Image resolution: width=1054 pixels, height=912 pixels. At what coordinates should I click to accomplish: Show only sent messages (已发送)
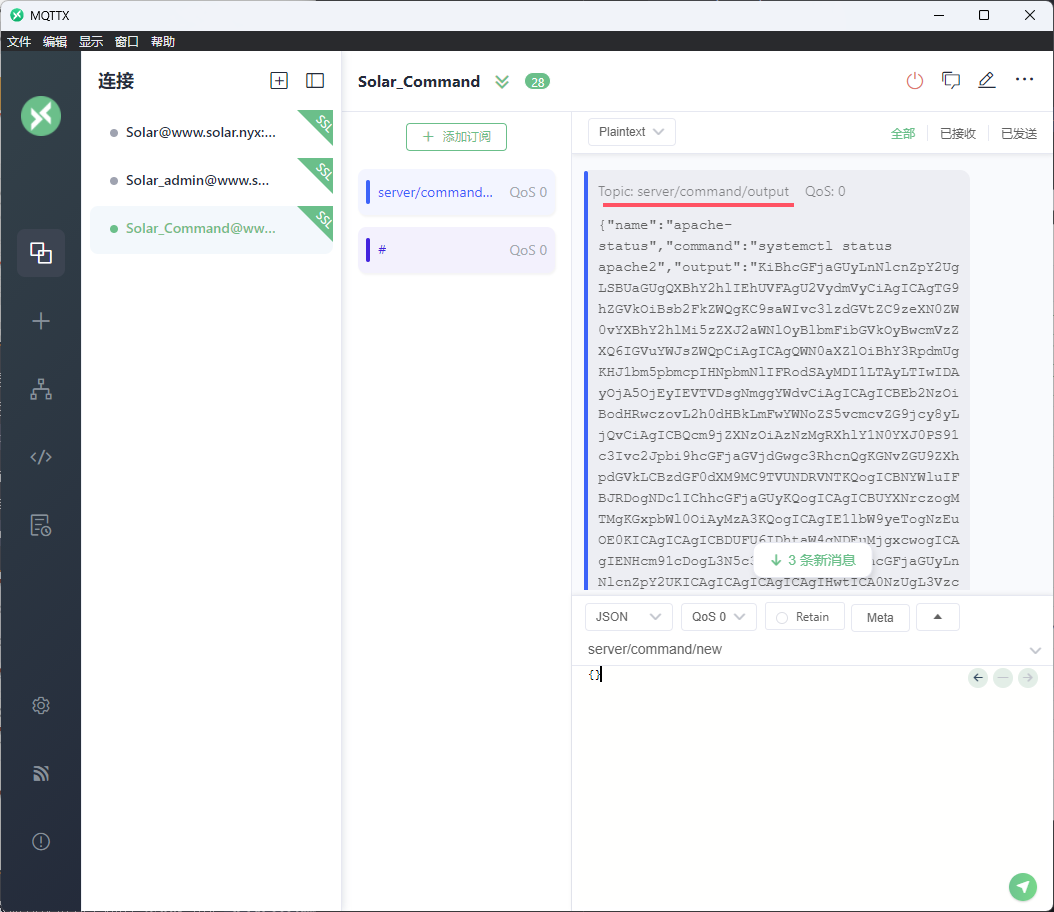point(1019,133)
